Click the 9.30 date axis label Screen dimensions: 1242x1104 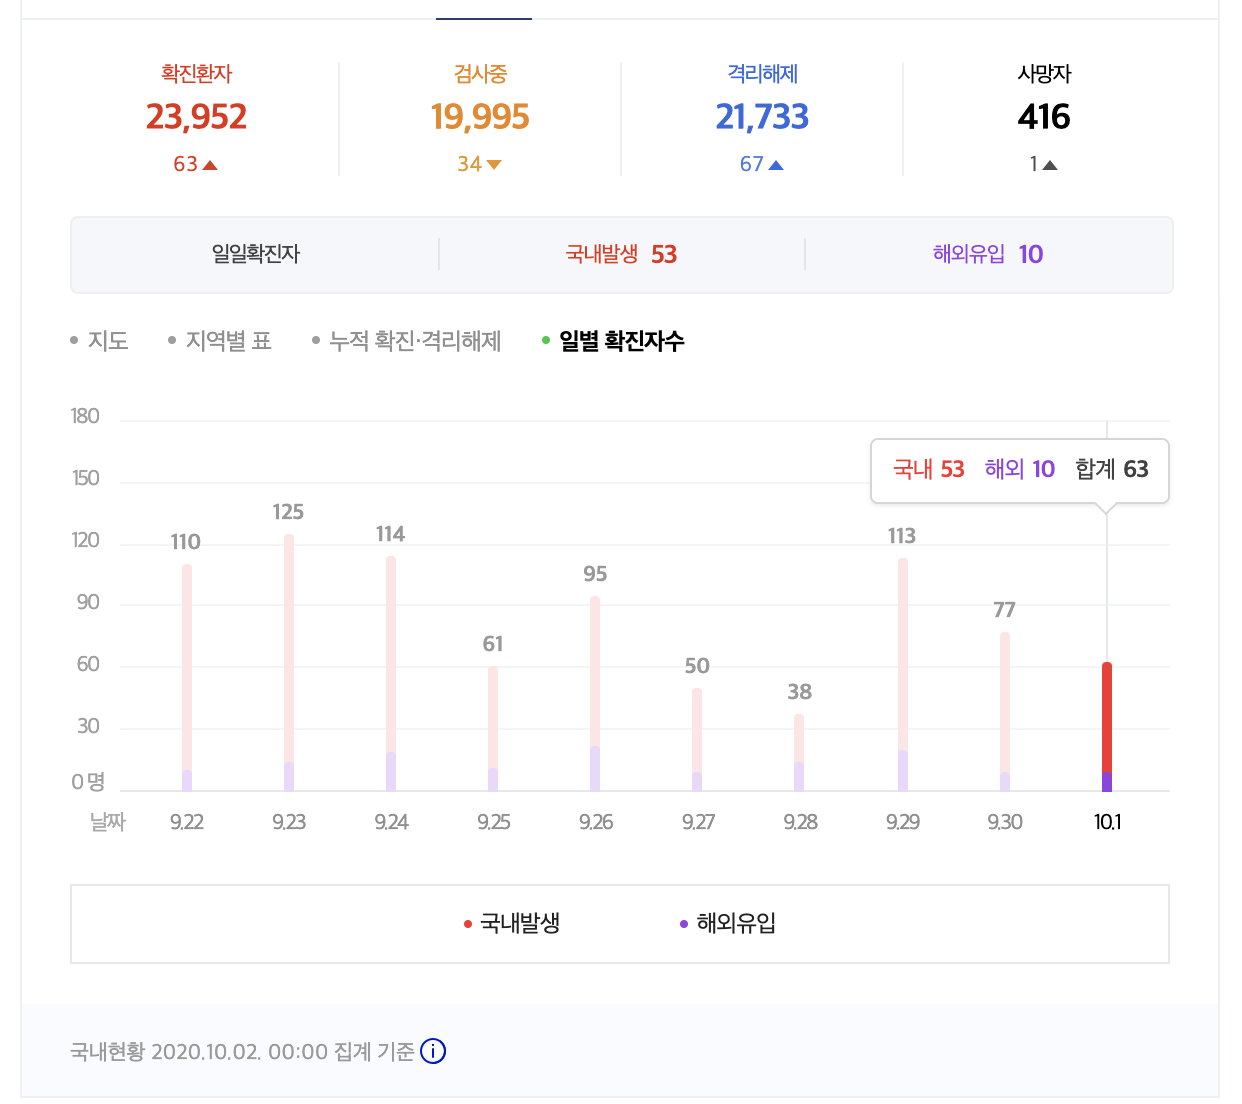pyautogui.click(x=1005, y=822)
